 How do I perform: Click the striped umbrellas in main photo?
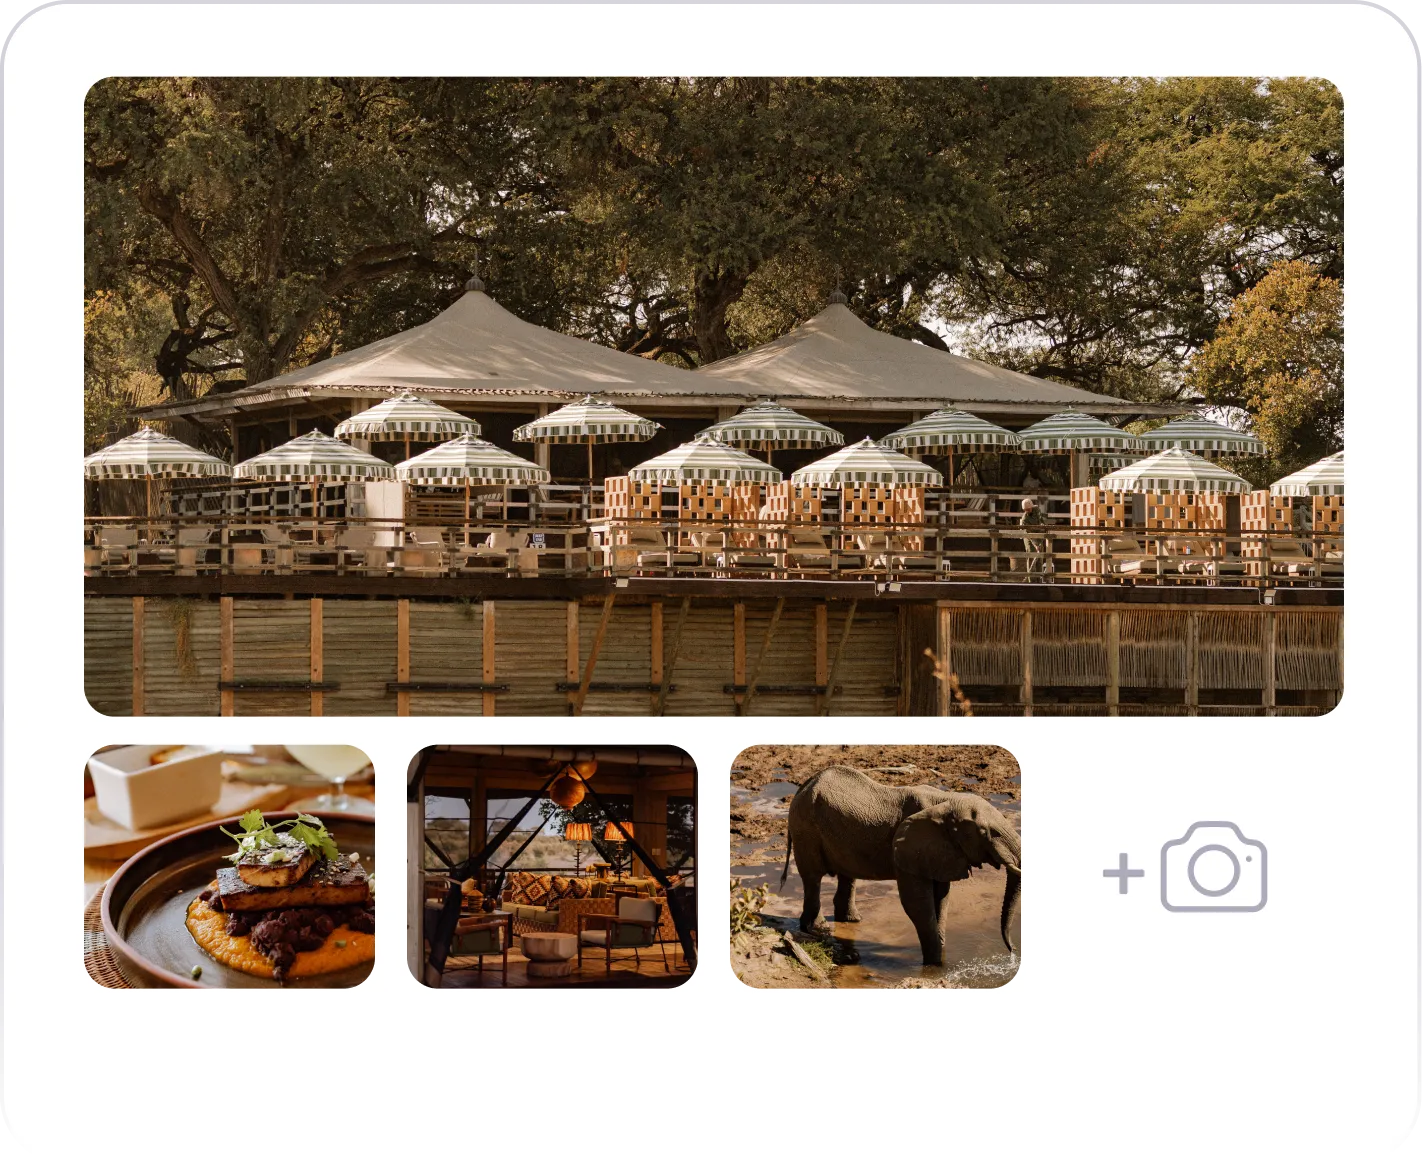[714, 446]
